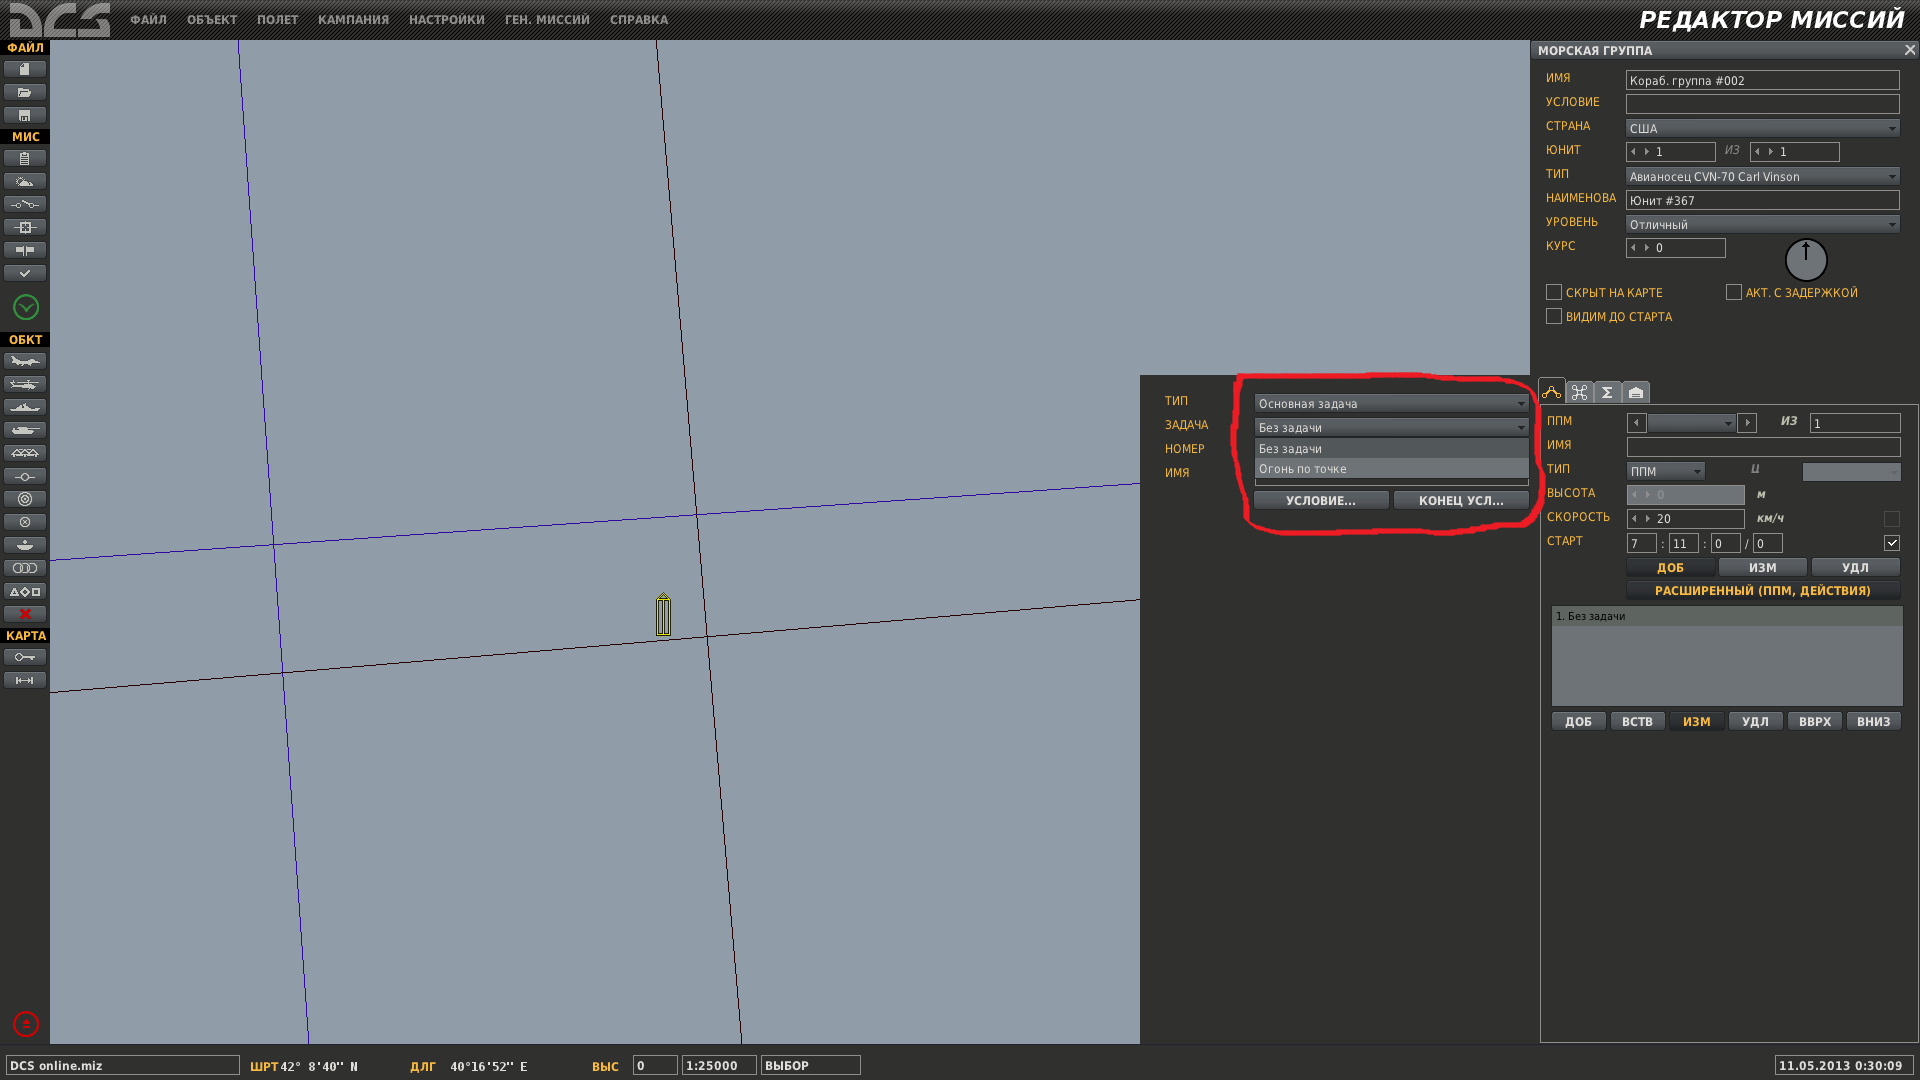This screenshot has height=1080, width=1920.
Task: Open the СТРАНА dropdown showing США
Action: pyautogui.click(x=1762, y=128)
